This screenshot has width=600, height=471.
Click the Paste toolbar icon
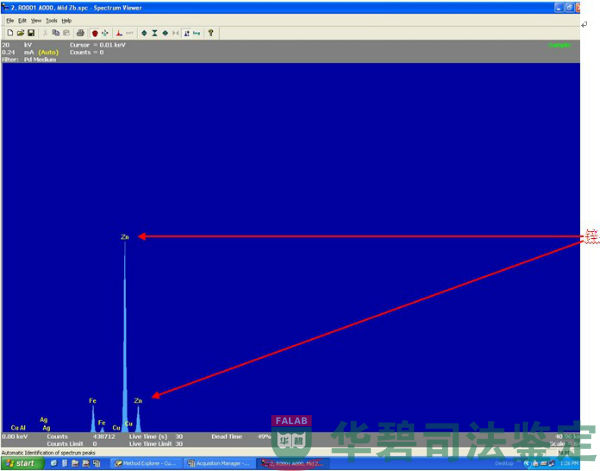66,33
